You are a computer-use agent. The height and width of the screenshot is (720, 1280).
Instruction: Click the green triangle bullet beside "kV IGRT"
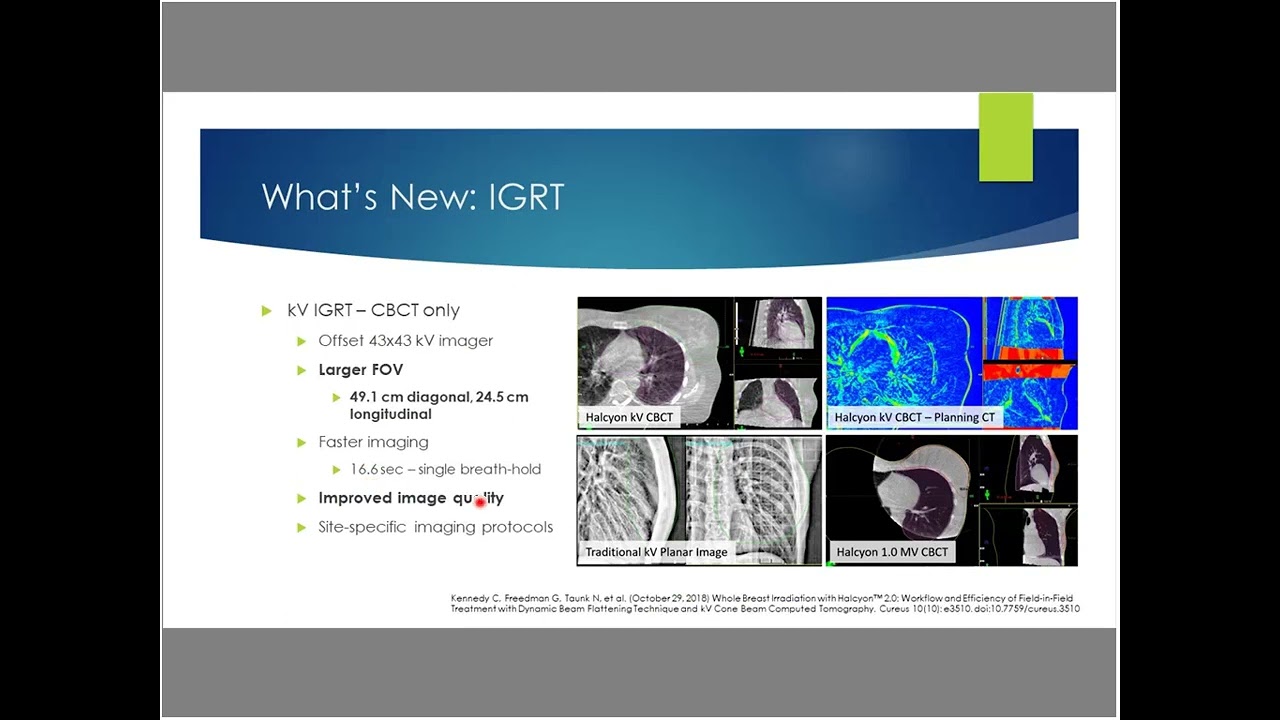click(267, 311)
